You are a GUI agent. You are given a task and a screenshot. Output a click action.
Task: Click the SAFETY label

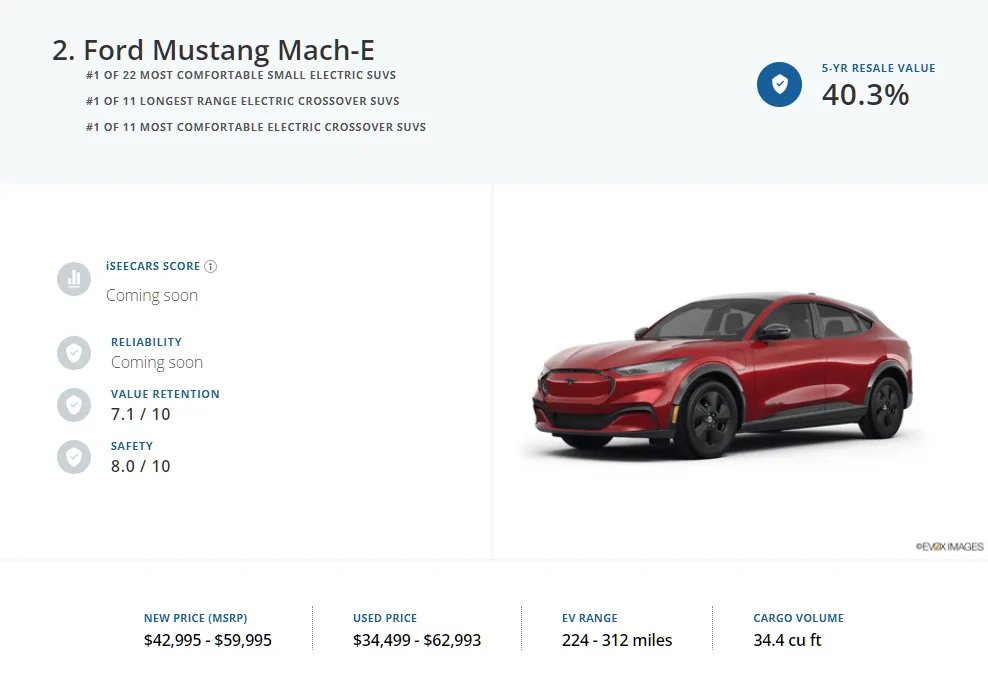[132, 446]
